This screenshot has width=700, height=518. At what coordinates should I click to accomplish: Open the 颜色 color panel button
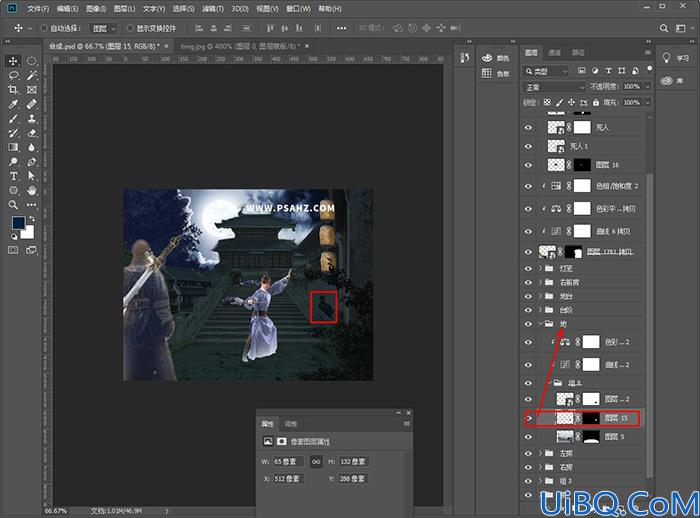(495, 58)
